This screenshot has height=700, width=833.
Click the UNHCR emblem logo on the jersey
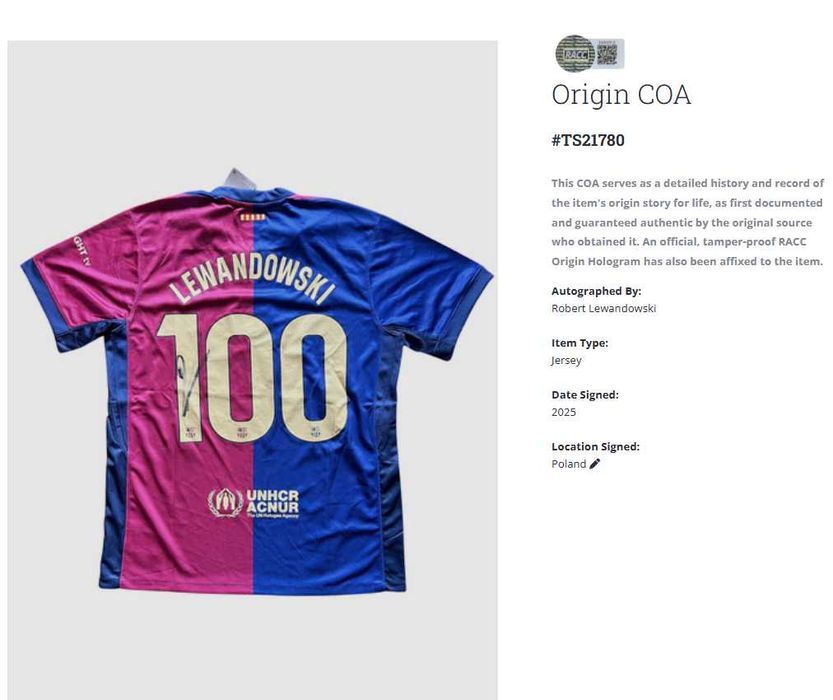click(225, 503)
